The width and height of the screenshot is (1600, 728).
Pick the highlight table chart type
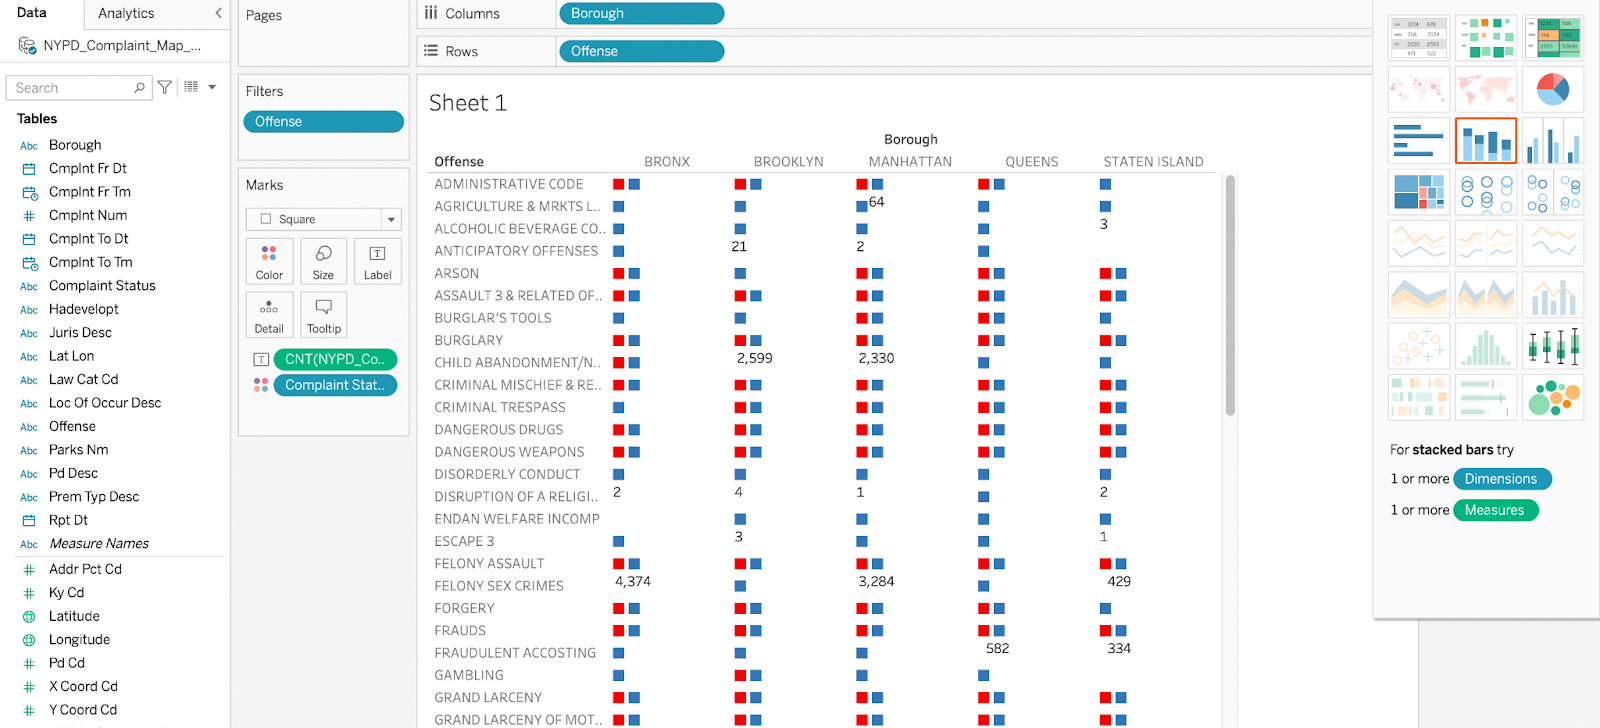1553,38
